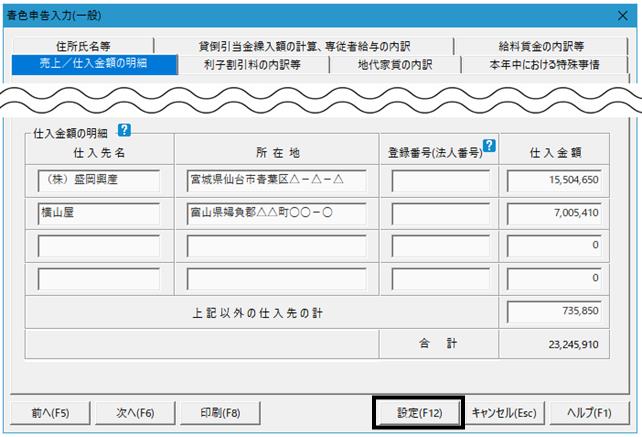Close the 青色申告入力(一般) dialog
Image resolution: width=642 pixels, height=437 pixels.
coord(623,16)
